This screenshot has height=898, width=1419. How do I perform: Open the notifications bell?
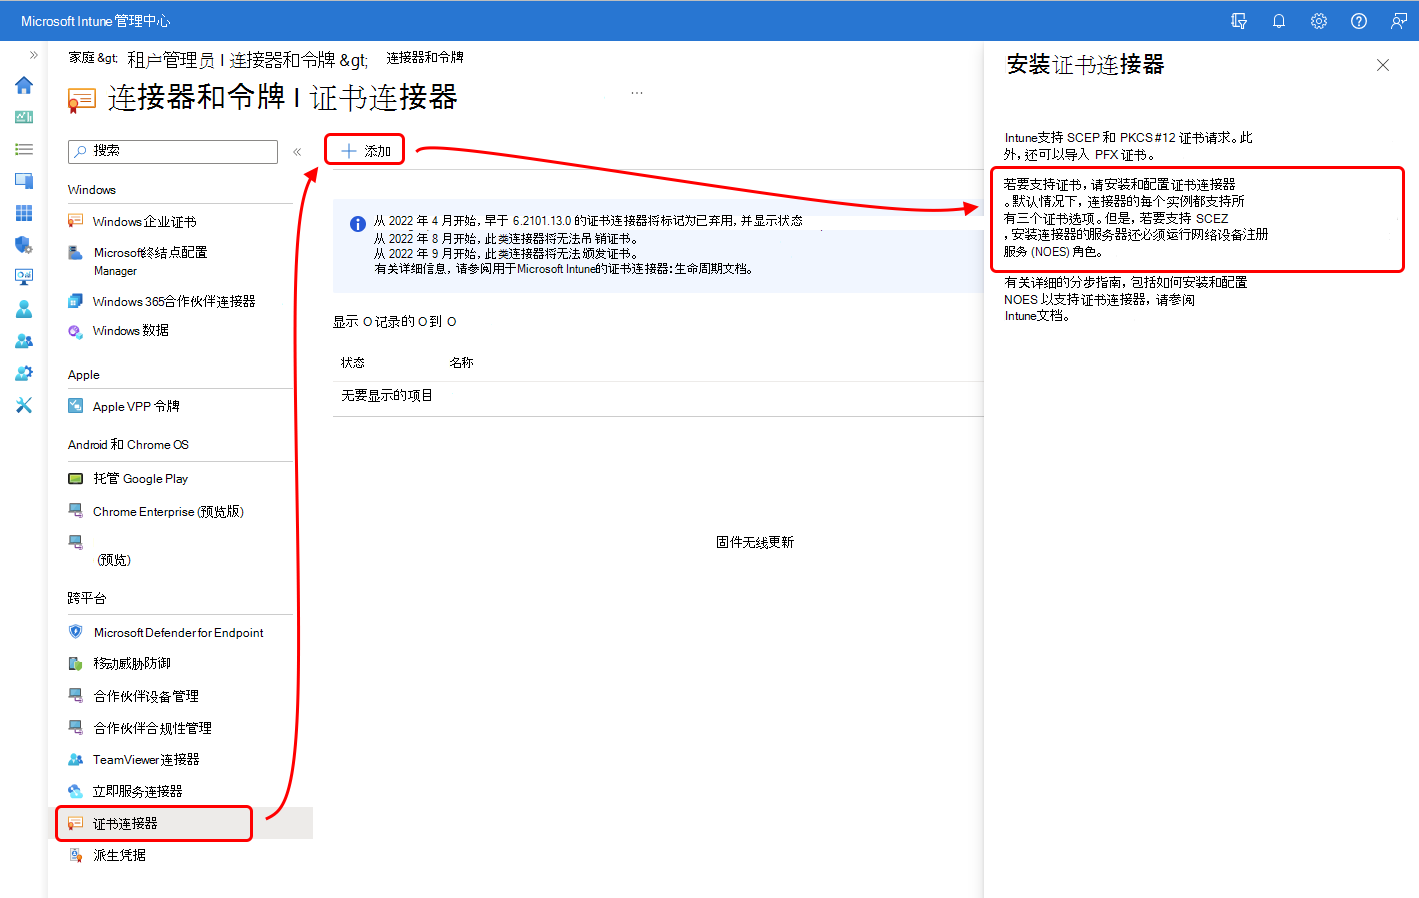(x=1279, y=21)
